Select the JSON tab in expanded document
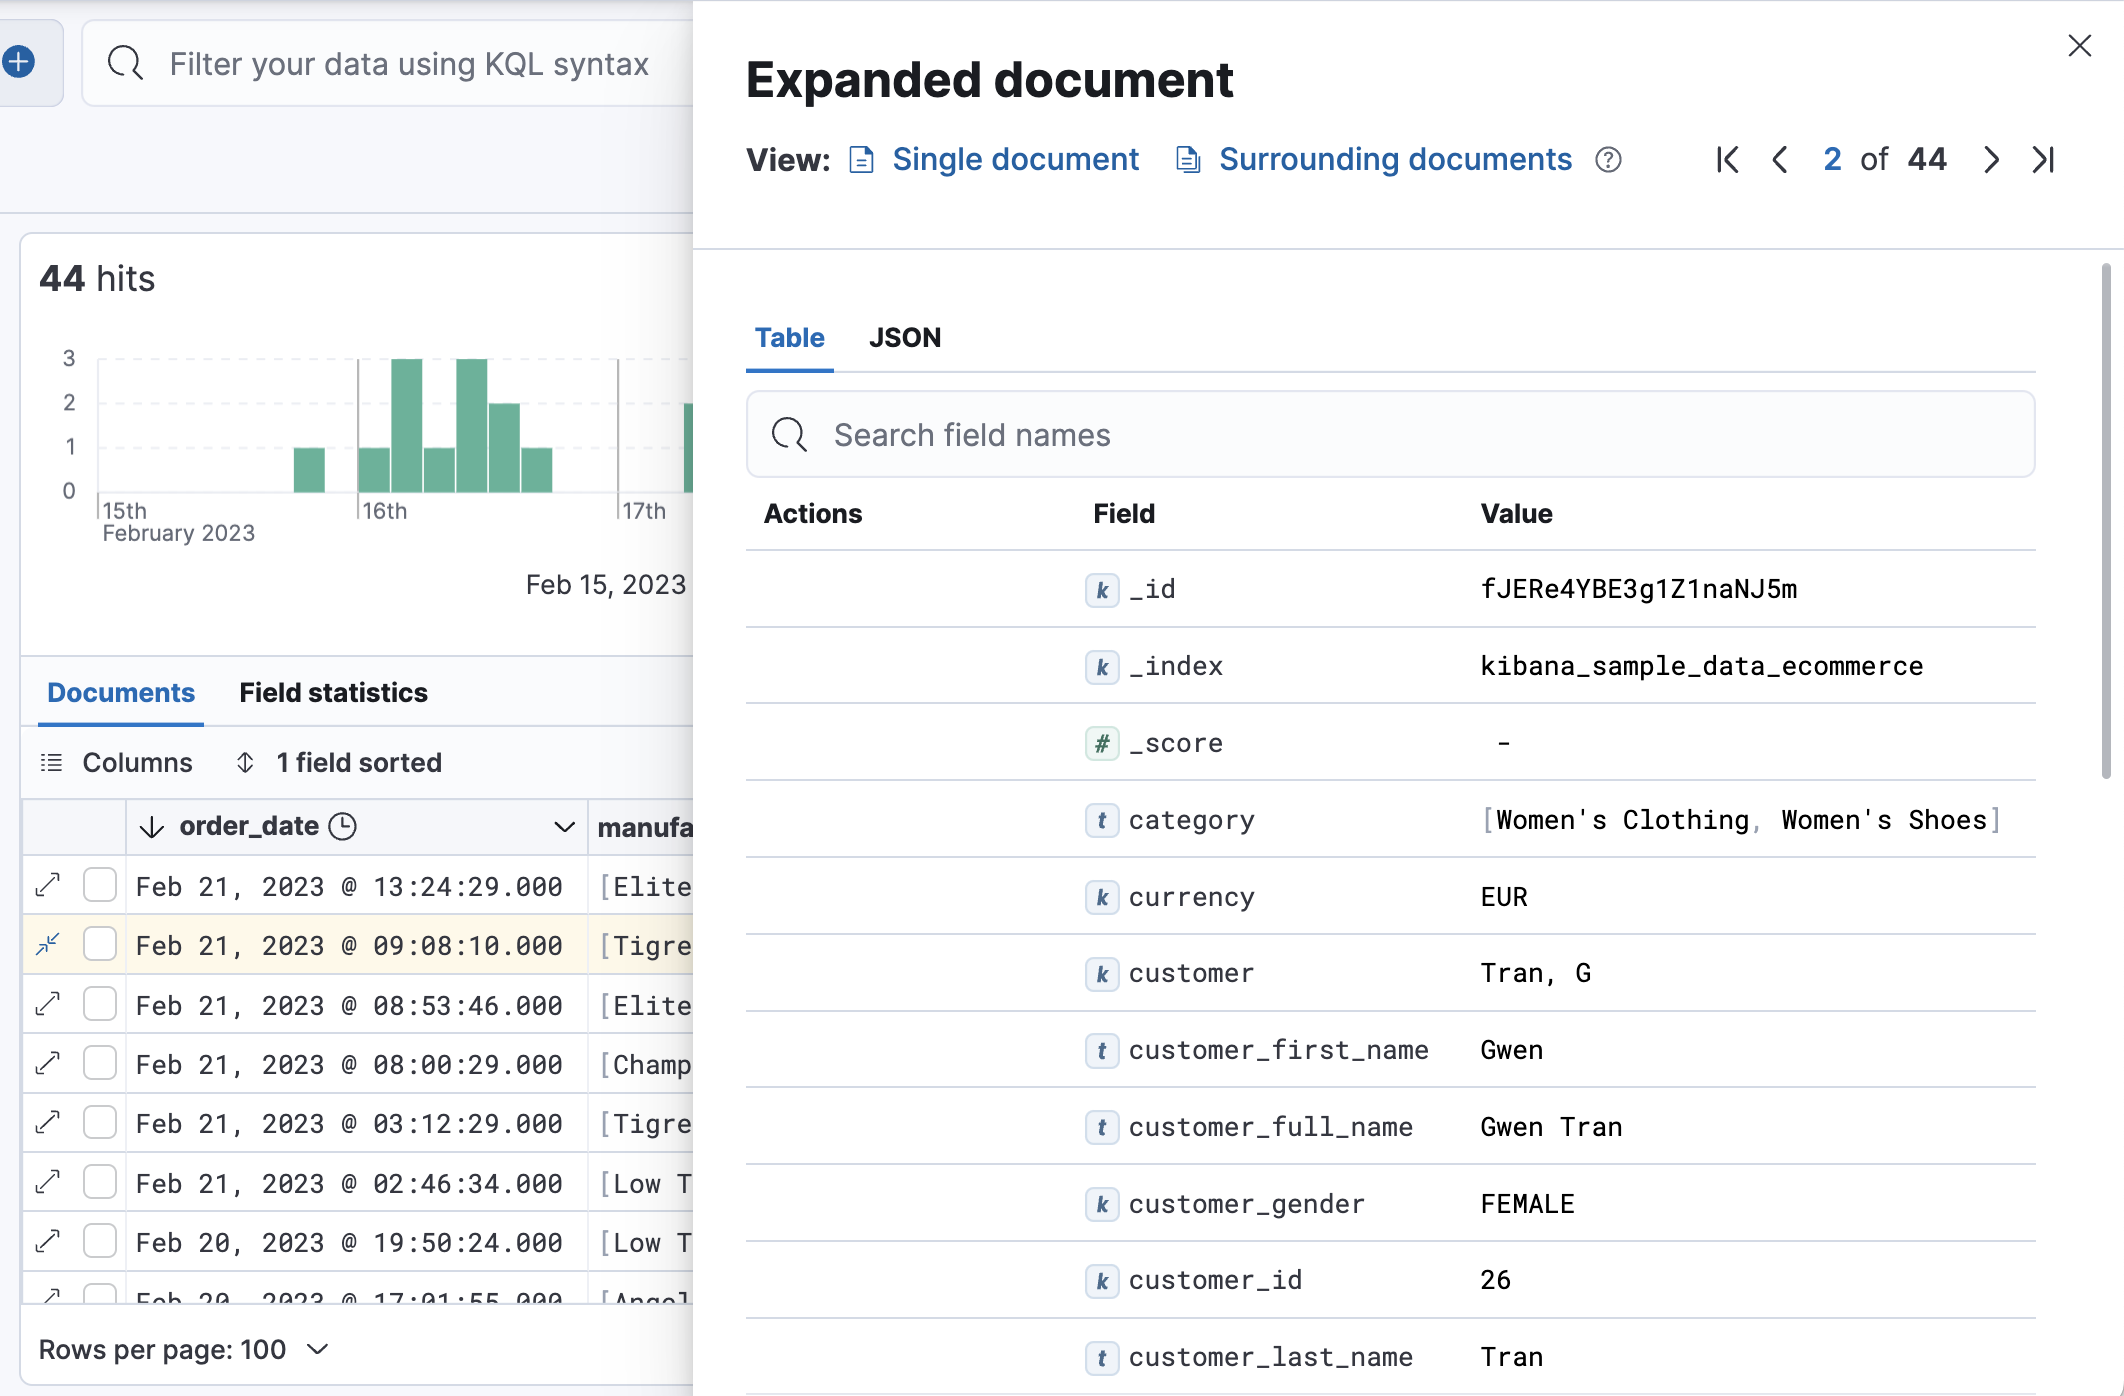Image resolution: width=2124 pixels, height=1396 pixels. coord(905,337)
